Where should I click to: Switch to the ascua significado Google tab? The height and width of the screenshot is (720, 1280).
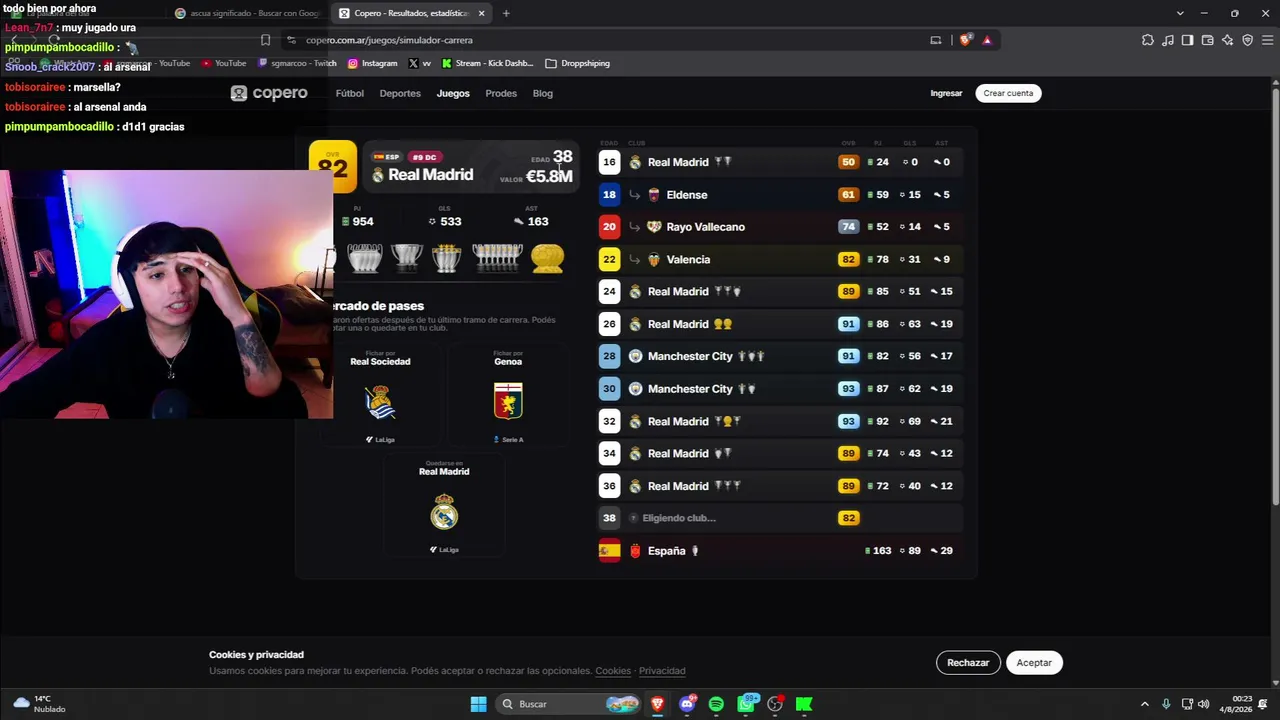(247, 13)
